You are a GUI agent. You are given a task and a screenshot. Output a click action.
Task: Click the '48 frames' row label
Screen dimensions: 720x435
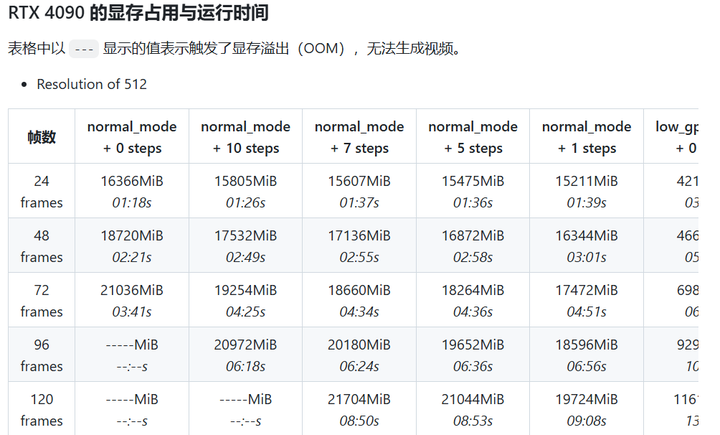41,246
